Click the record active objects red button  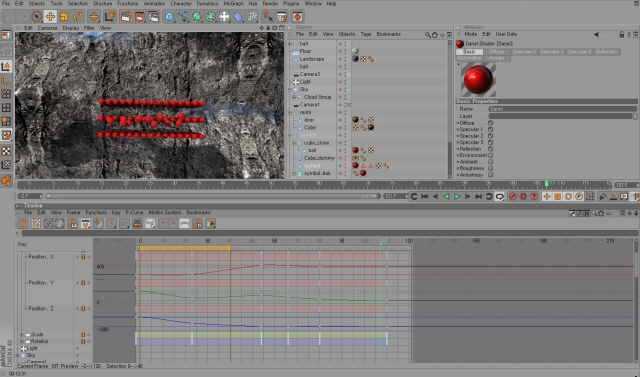tap(513, 197)
